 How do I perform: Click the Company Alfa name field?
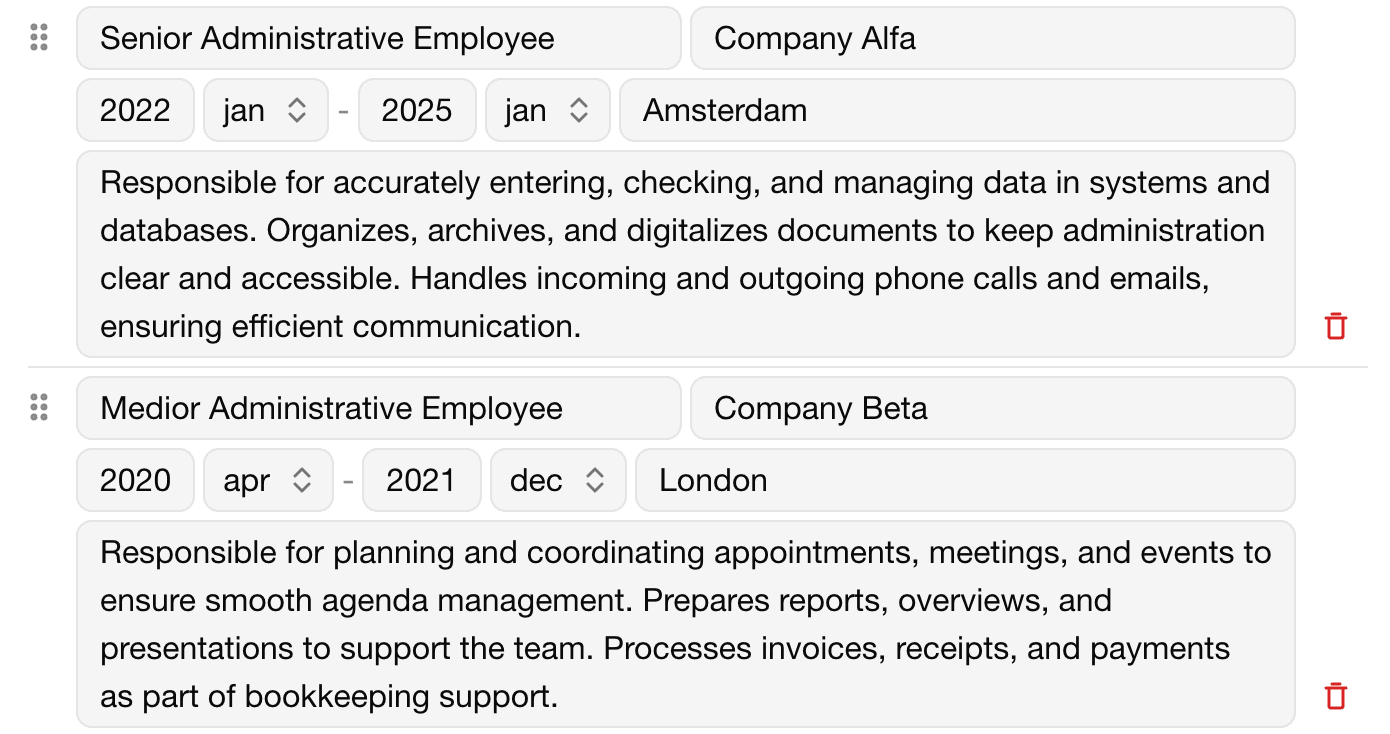pyautogui.click(x=992, y=38)
